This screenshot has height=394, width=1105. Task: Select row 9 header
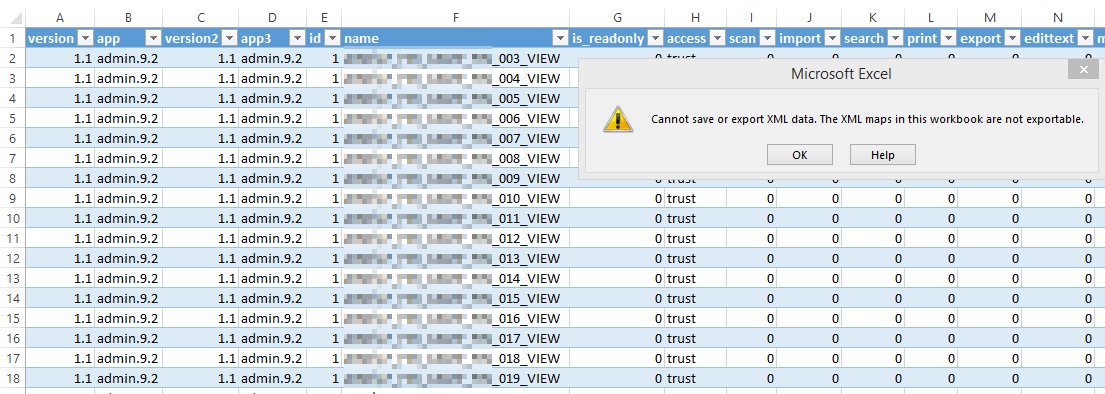coord(13,198)
